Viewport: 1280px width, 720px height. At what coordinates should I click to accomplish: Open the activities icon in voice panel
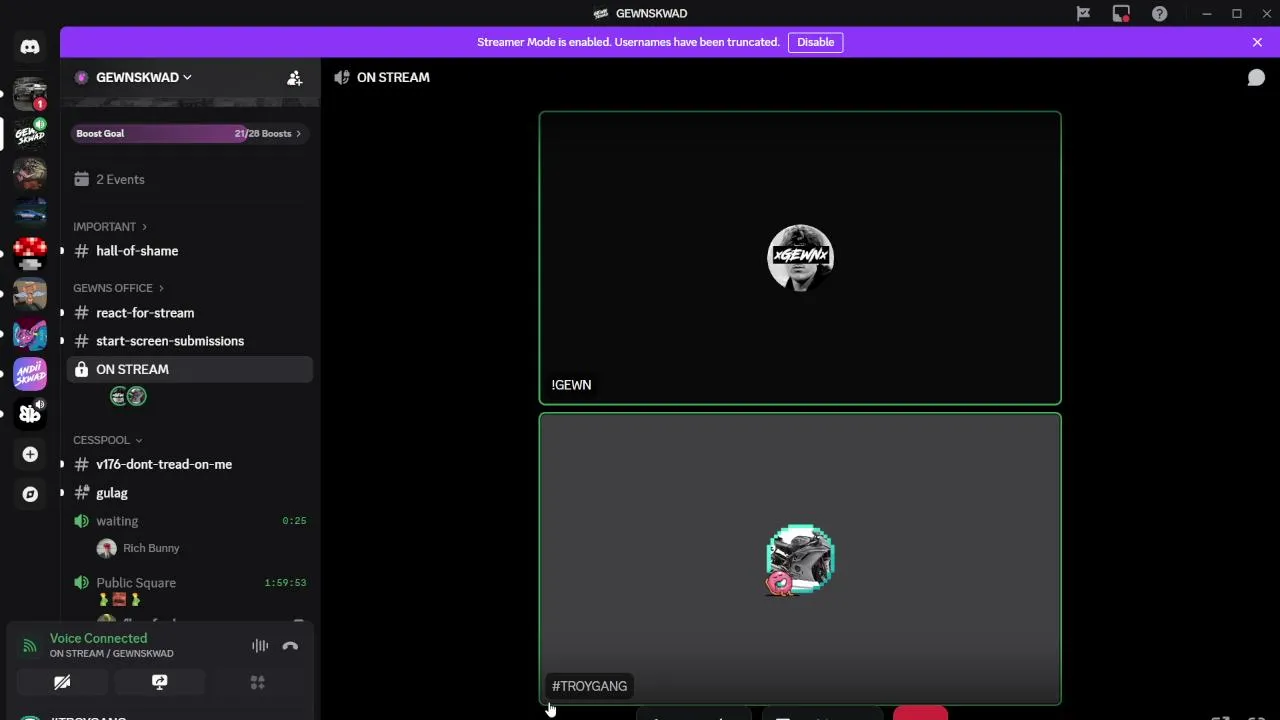click(x=257, y=682)
